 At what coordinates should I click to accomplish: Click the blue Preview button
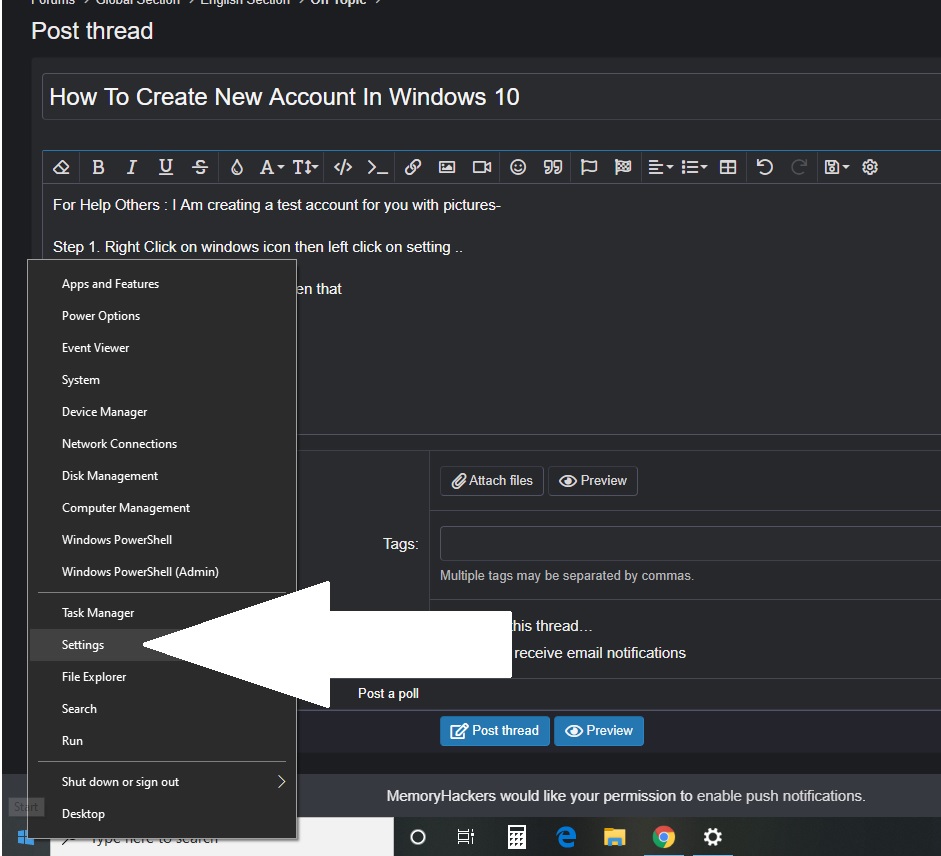click(x=599, y=731)
